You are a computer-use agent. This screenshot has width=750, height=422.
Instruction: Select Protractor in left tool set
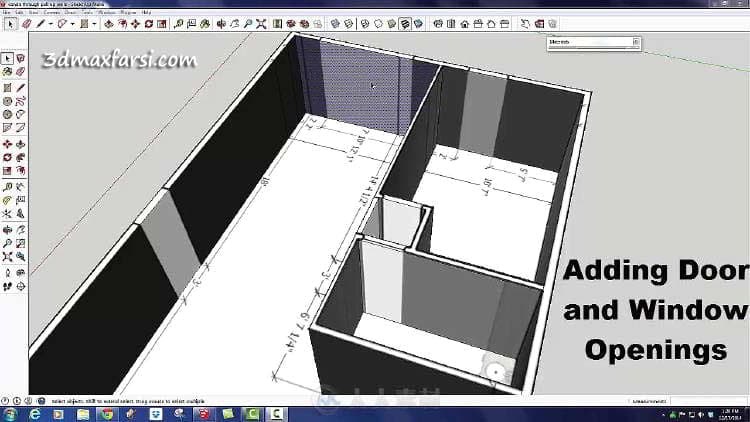(7, 200)
